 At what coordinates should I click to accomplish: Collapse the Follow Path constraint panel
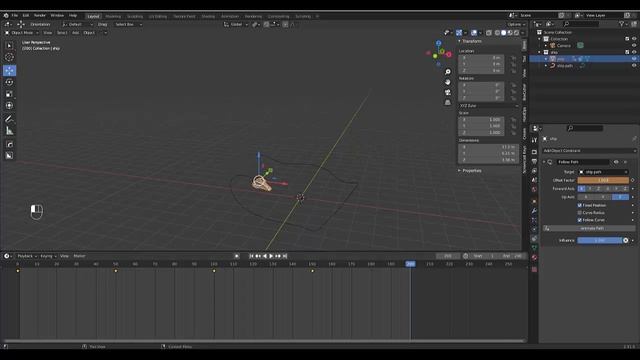(x=544, y=162)
